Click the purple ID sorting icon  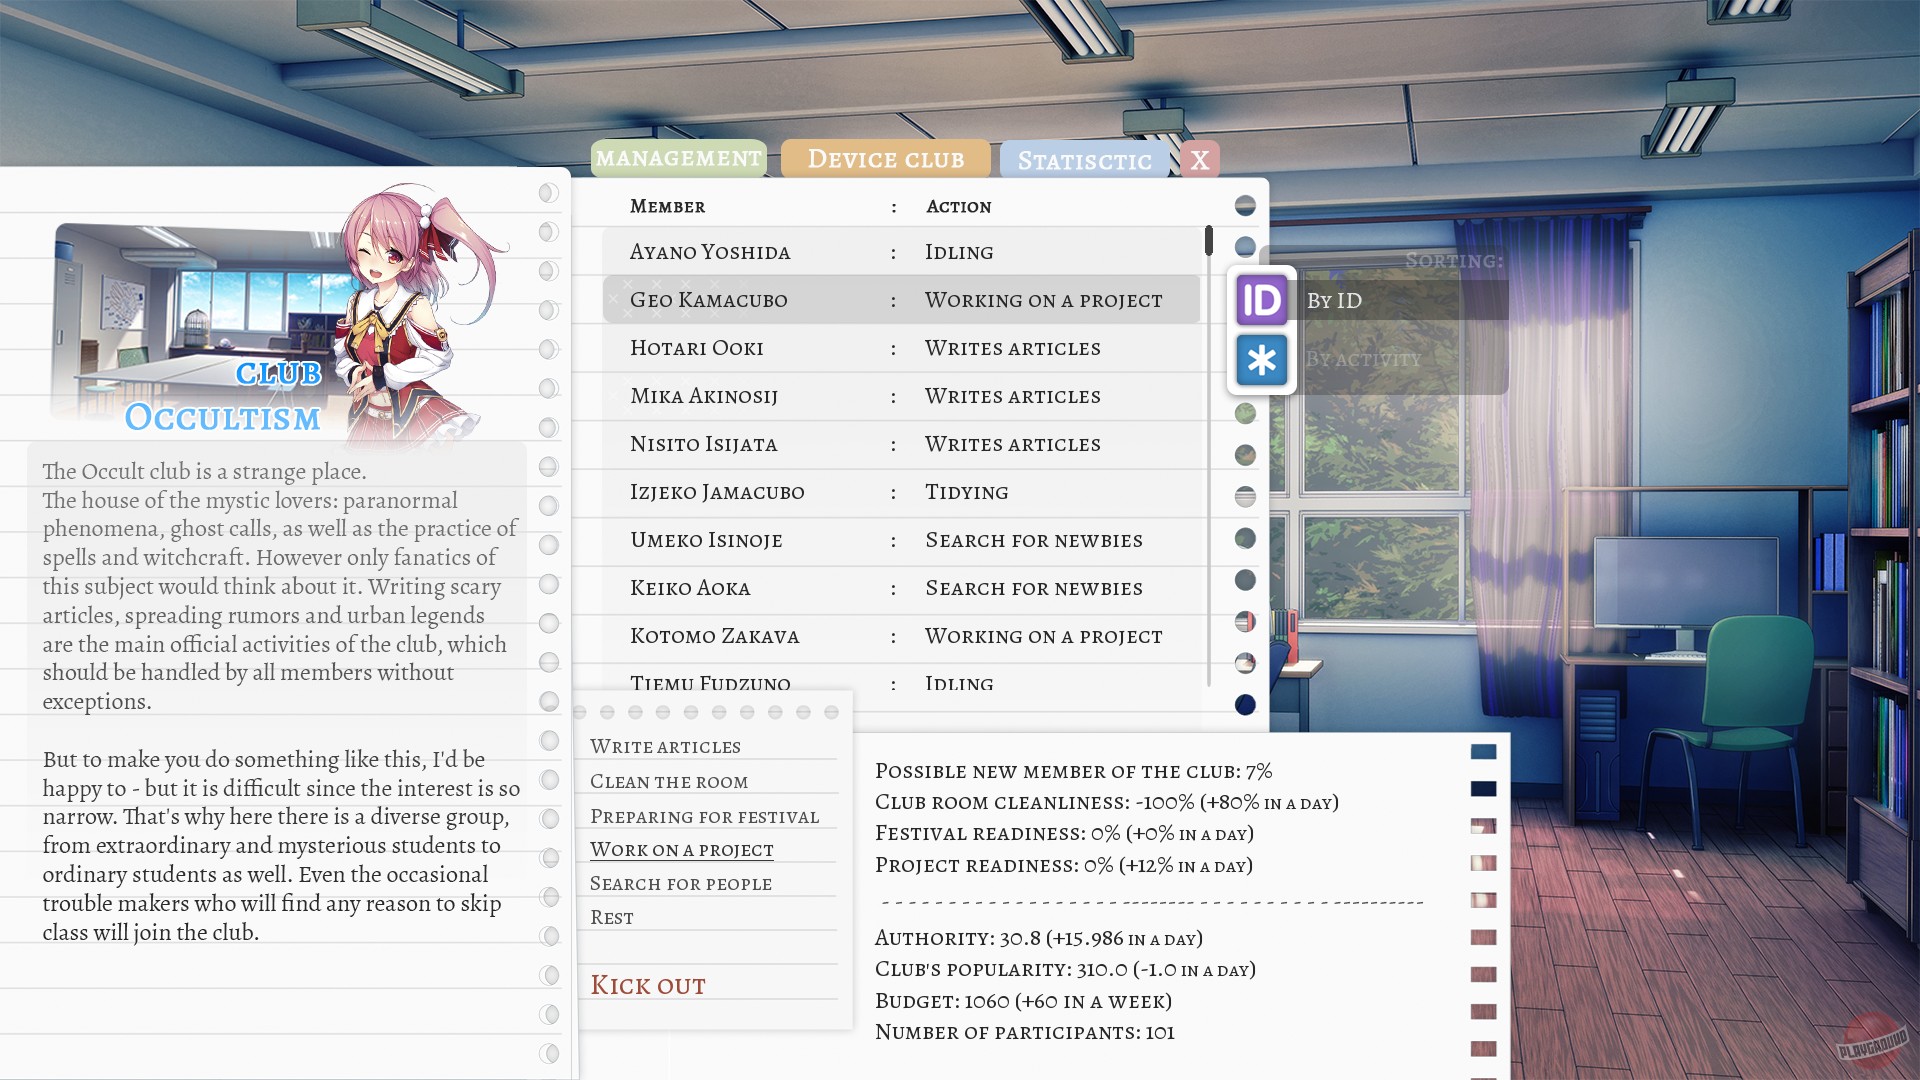pyautogui.click(x=1261, y=300)
